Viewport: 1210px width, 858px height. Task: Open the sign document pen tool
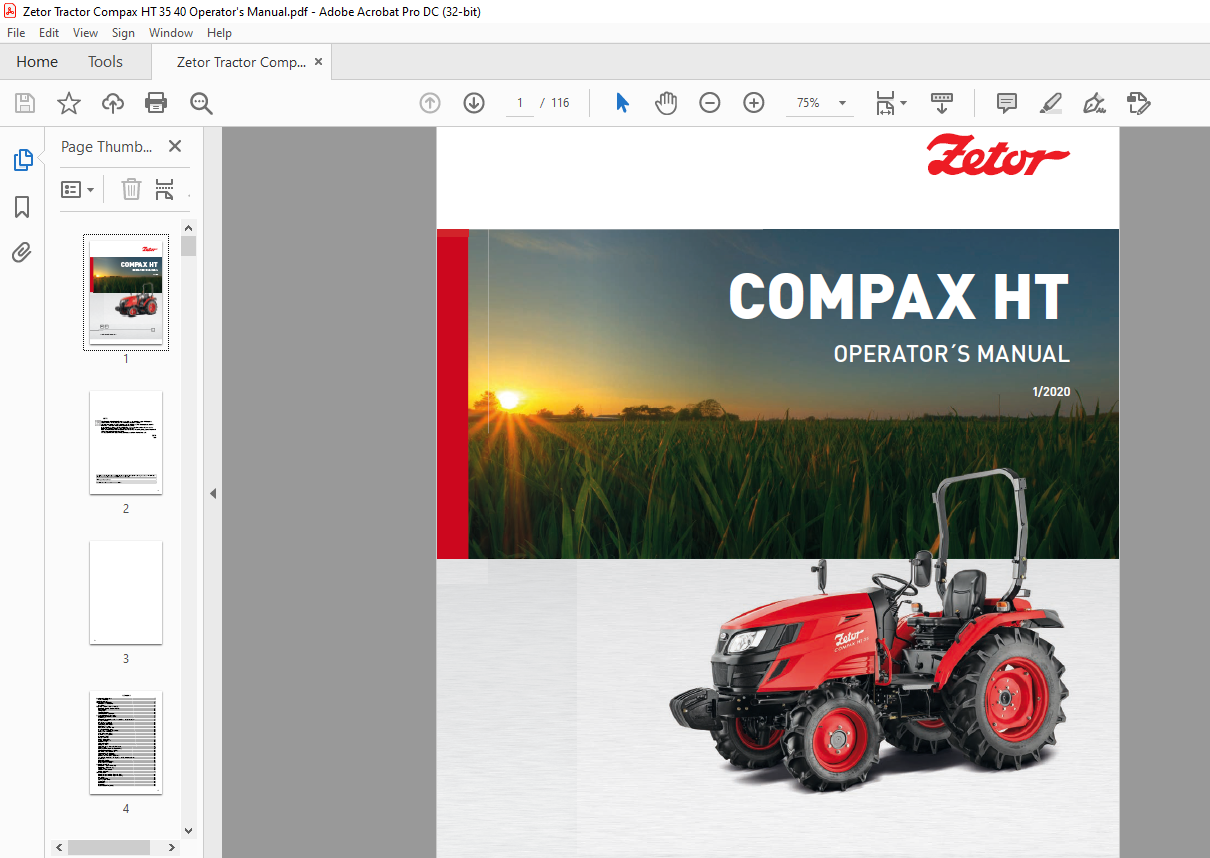pyautogui.click(x=1094, y=103)
